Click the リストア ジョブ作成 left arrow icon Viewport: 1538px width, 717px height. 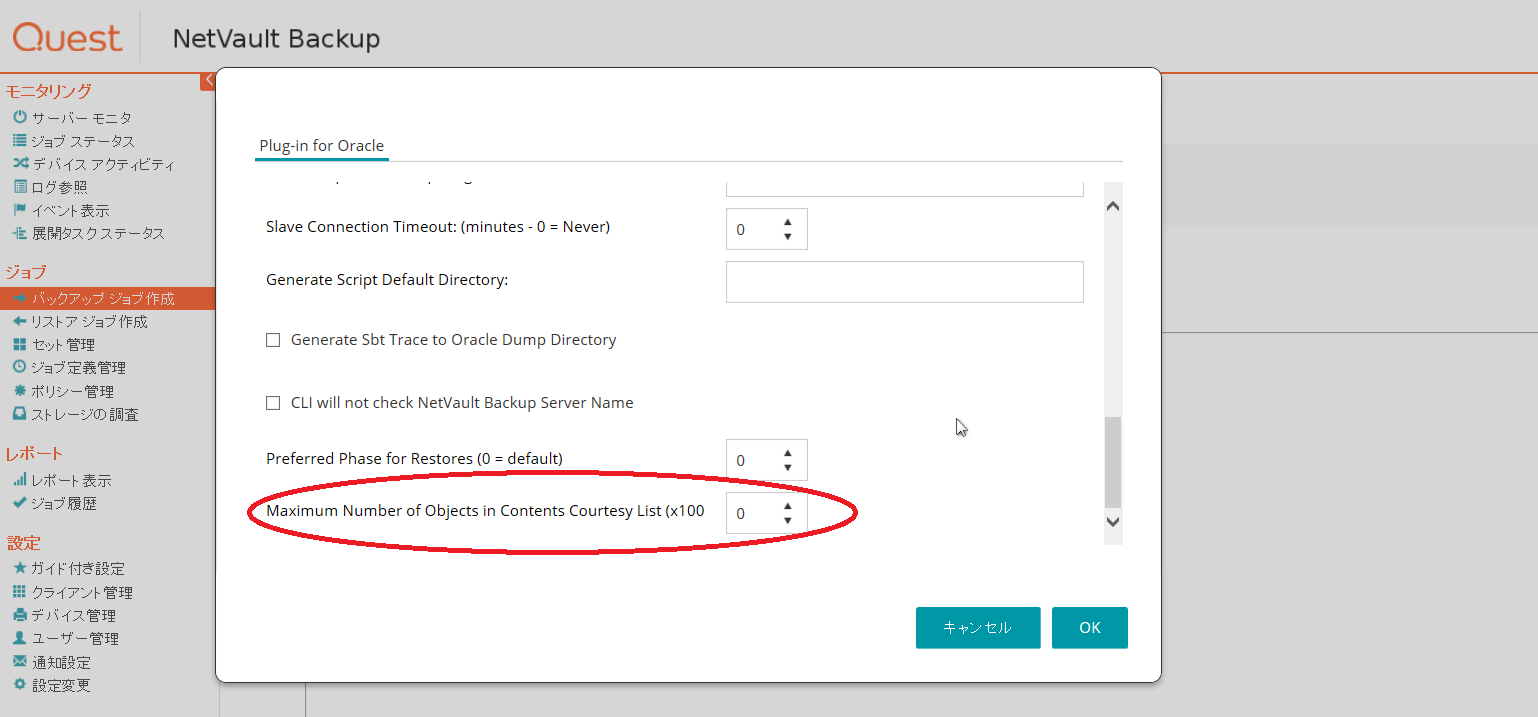click(x=20, y=321)
